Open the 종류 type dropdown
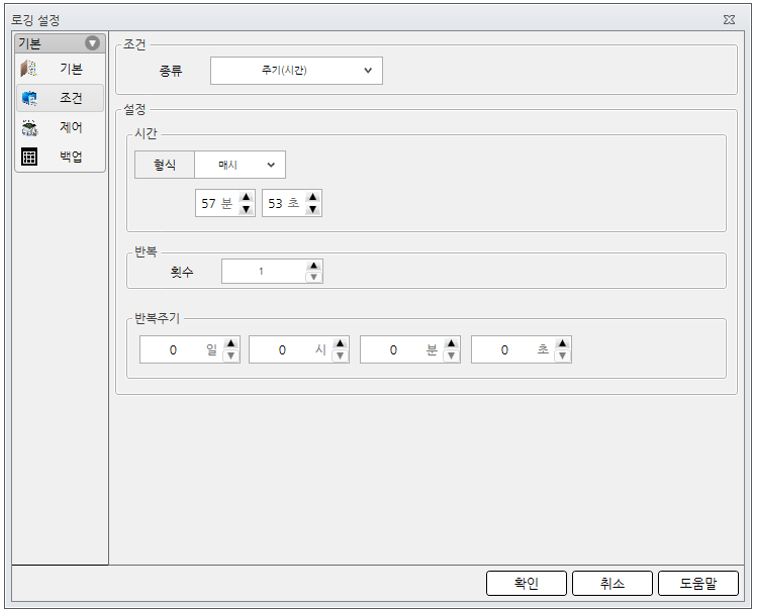Image resolution: width=758 pixels, height=614 pixels. coord(296,71)
